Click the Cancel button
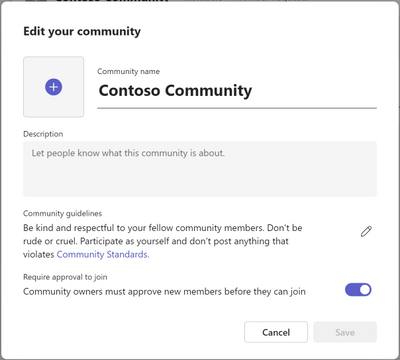The width and height of the screenshot is (400, 360). click(x=276, y=332)
